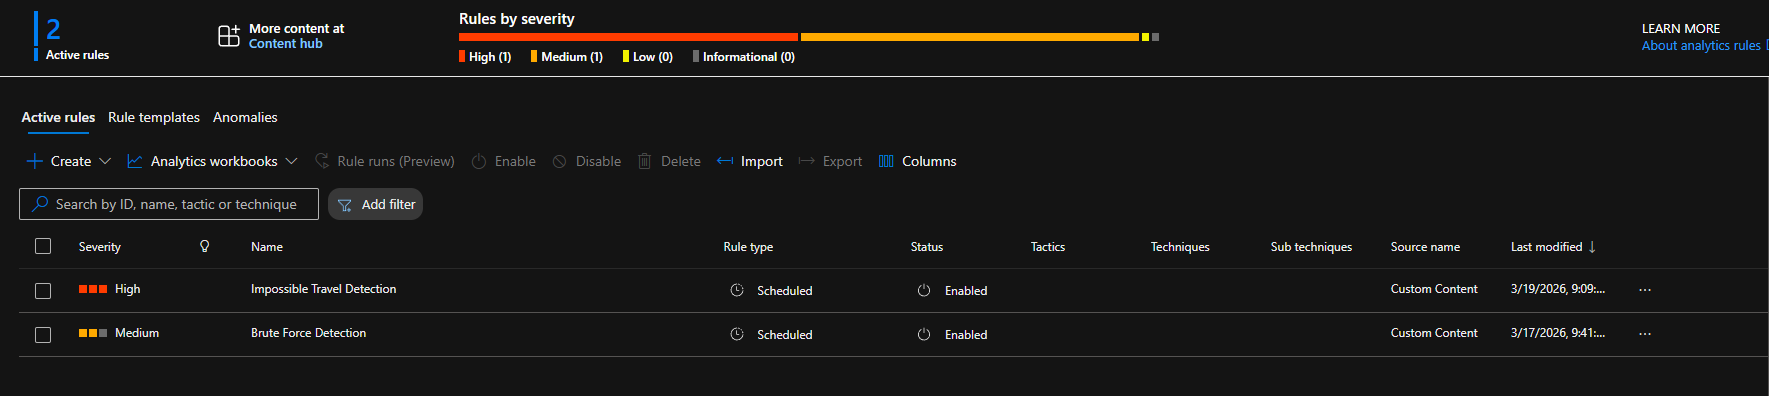This screenshot has width=1769, height=396.
Task: Focus the search by ID, name field
Action: pyautogui.click(x=169, y=204)
